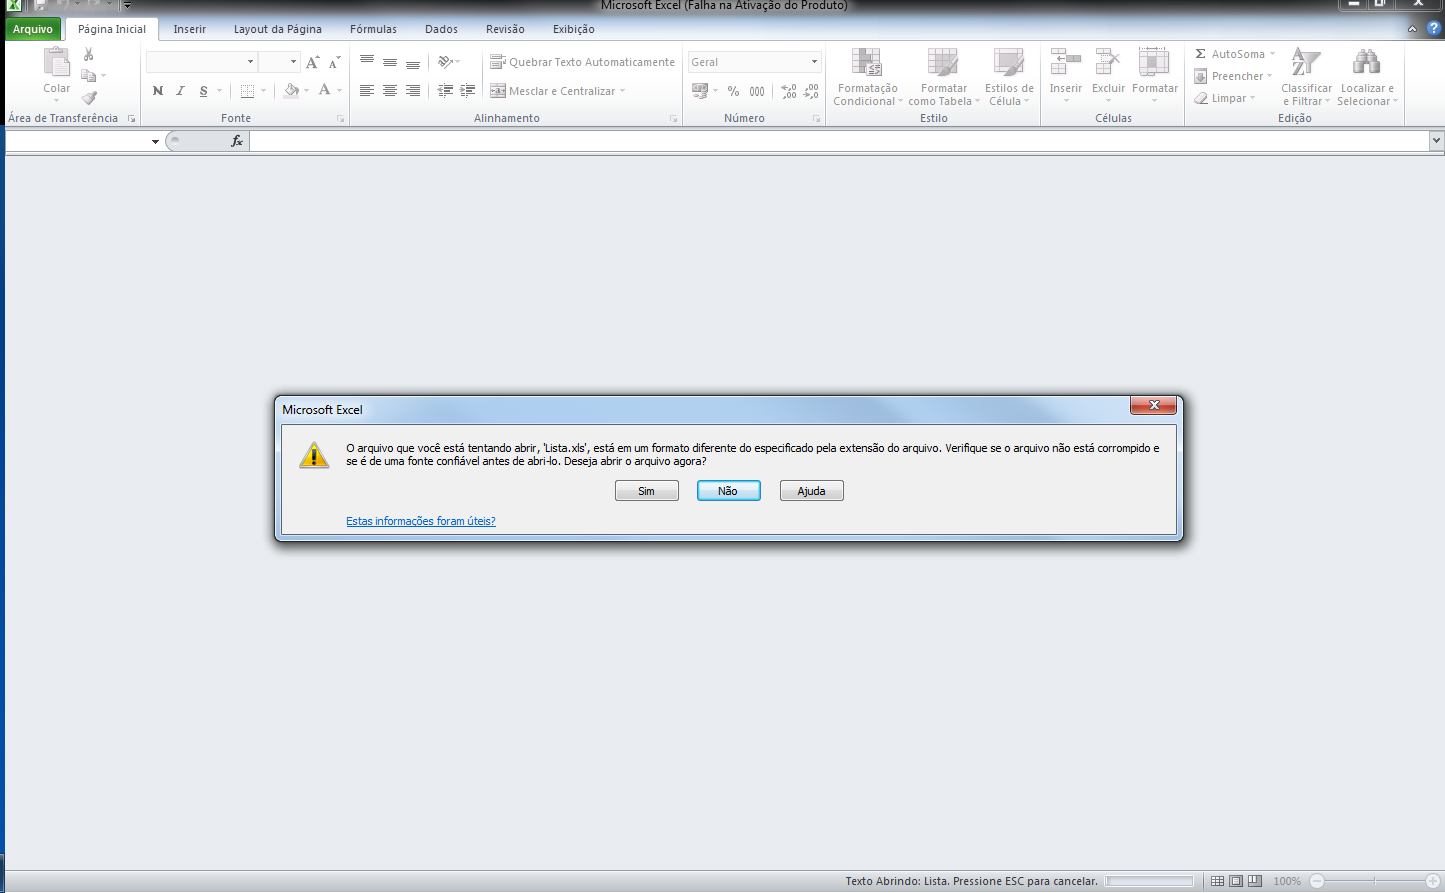This screenshot has height=893, width=1445.
Task: Align text left icon
Action: point(367,91)
